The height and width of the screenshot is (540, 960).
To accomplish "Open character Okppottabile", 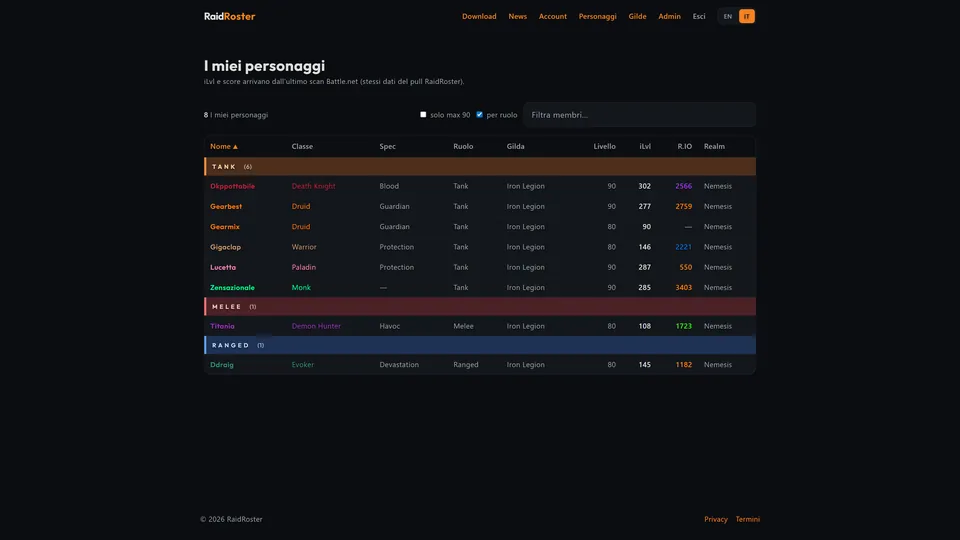I will [232, 186].
